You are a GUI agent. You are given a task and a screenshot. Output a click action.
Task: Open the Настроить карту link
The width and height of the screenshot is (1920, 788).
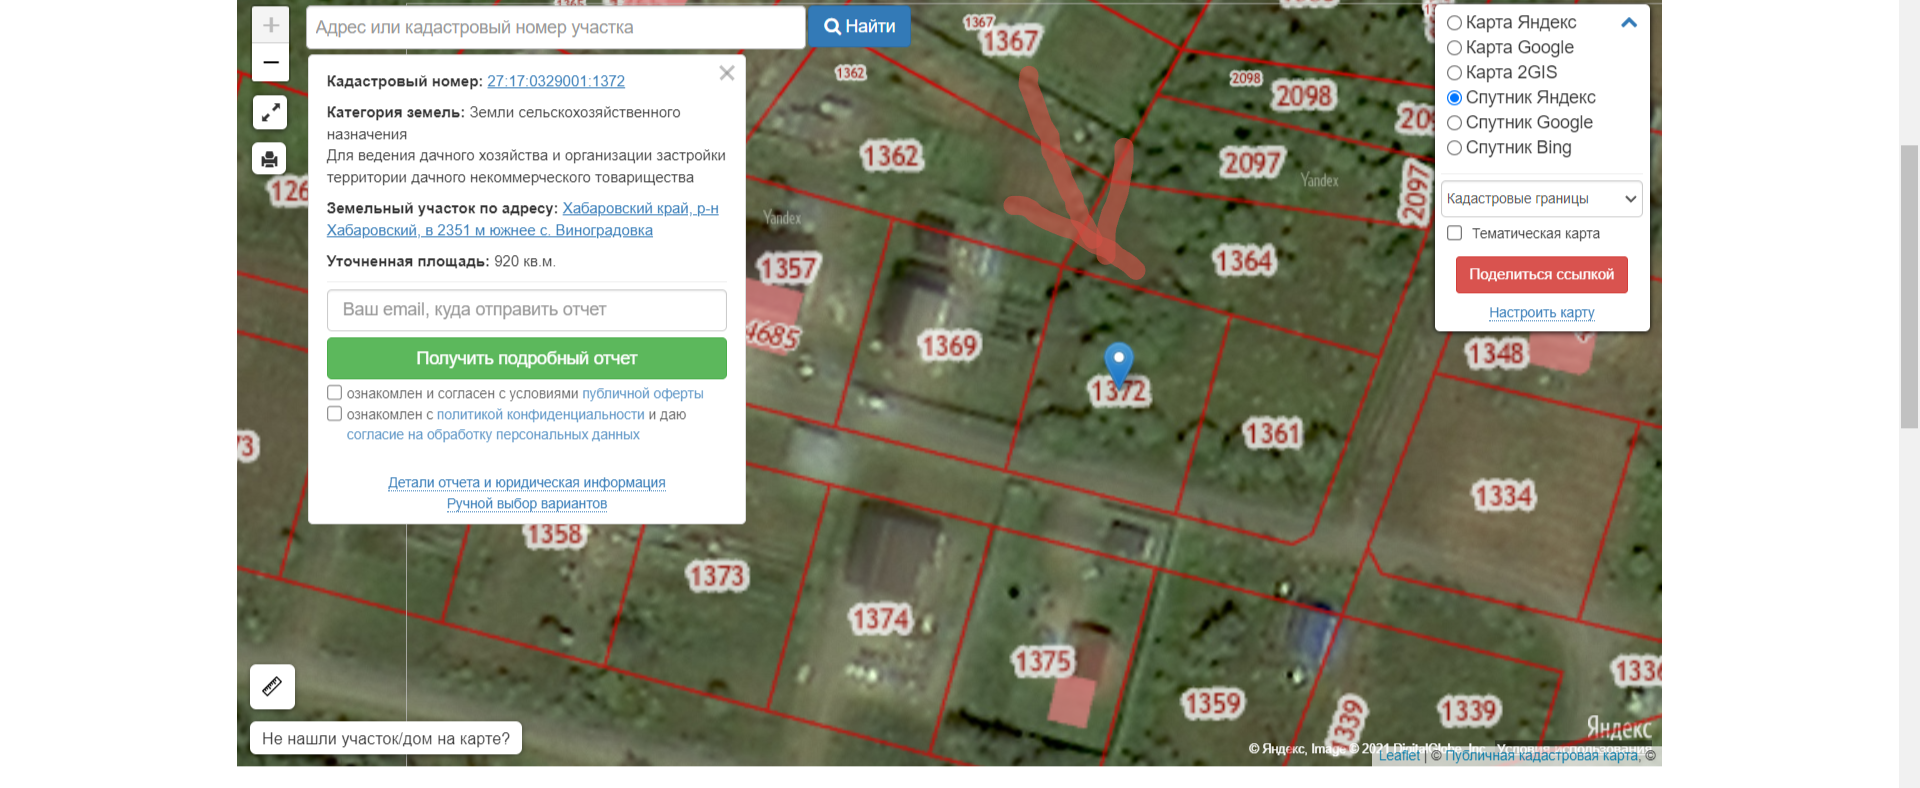(x=1541, y=313)
